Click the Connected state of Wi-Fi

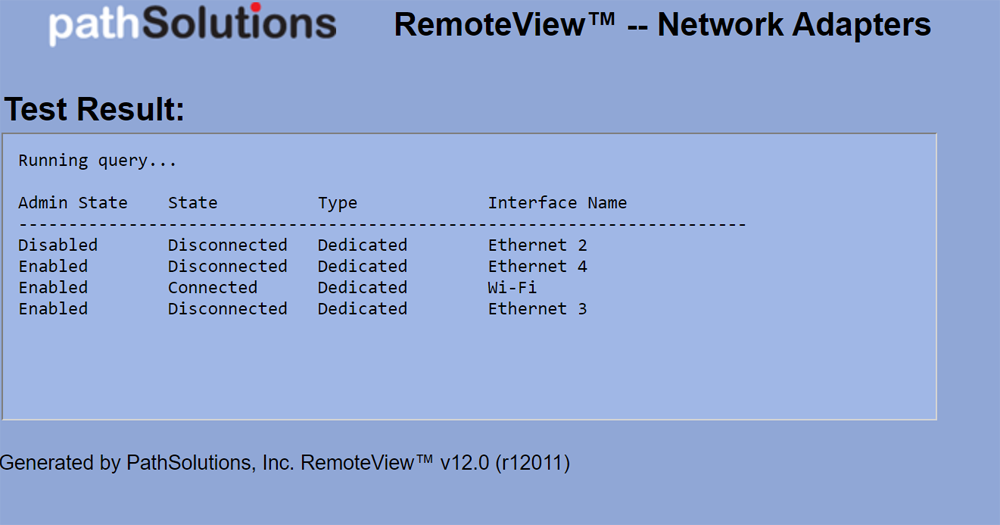pos(212,287)
